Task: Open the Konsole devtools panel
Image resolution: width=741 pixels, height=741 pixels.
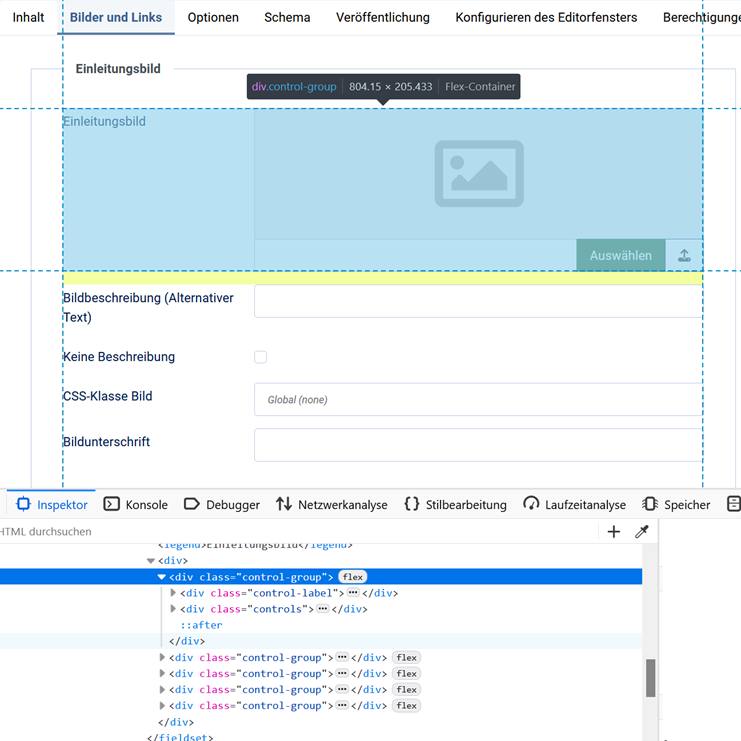Action: [x=136, y=505]
